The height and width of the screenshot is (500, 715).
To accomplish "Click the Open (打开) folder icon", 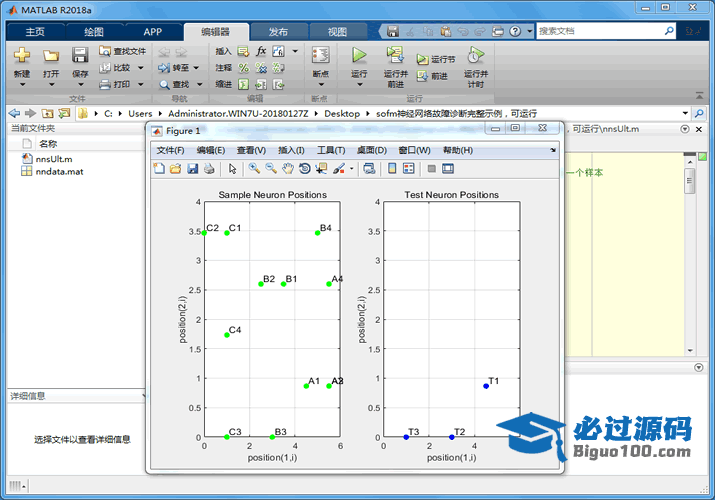I will click(x=51, y=56).
